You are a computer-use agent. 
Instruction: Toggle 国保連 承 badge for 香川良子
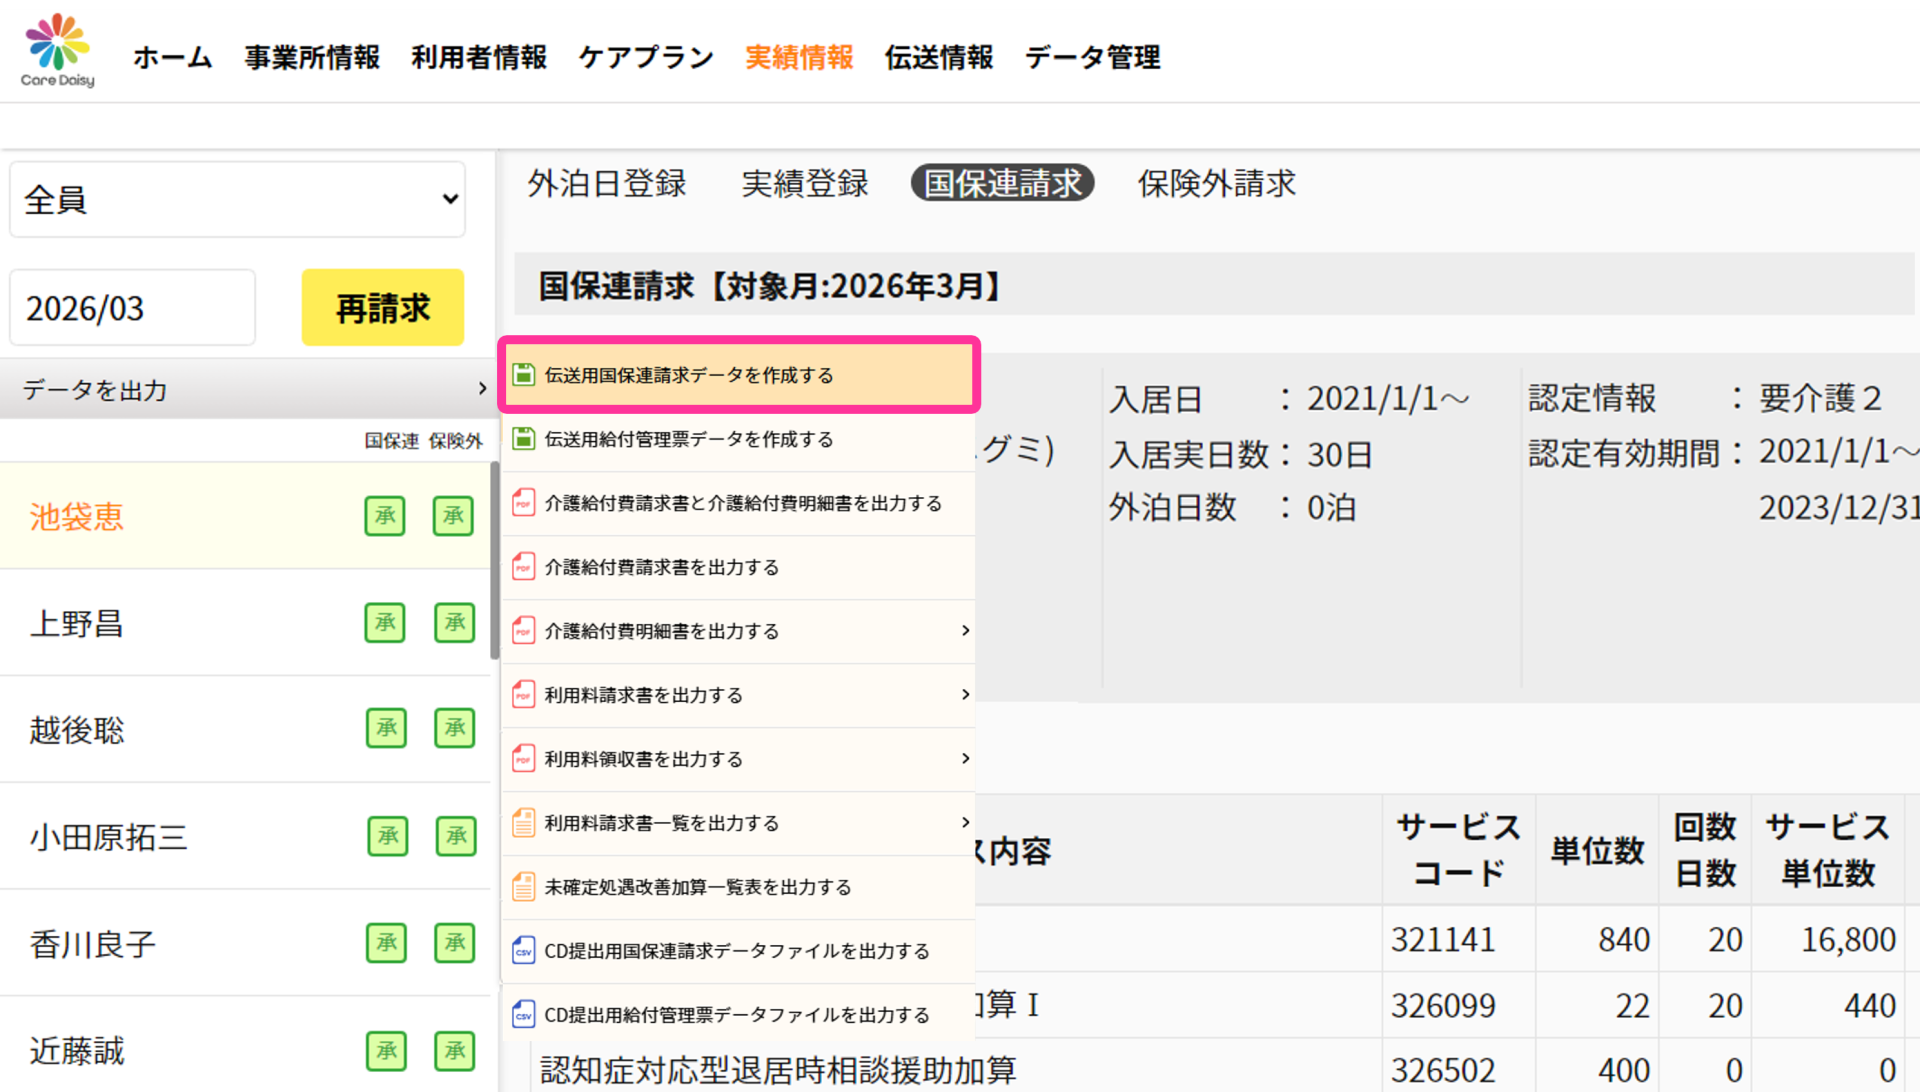(386, 943)
